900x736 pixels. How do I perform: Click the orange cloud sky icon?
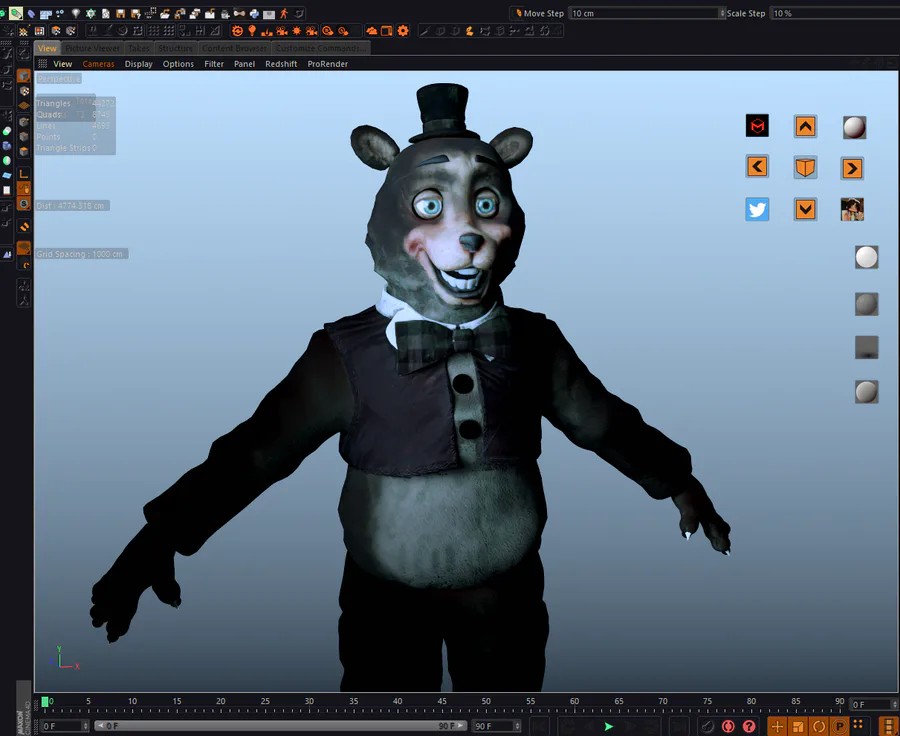tap(371, 30)
